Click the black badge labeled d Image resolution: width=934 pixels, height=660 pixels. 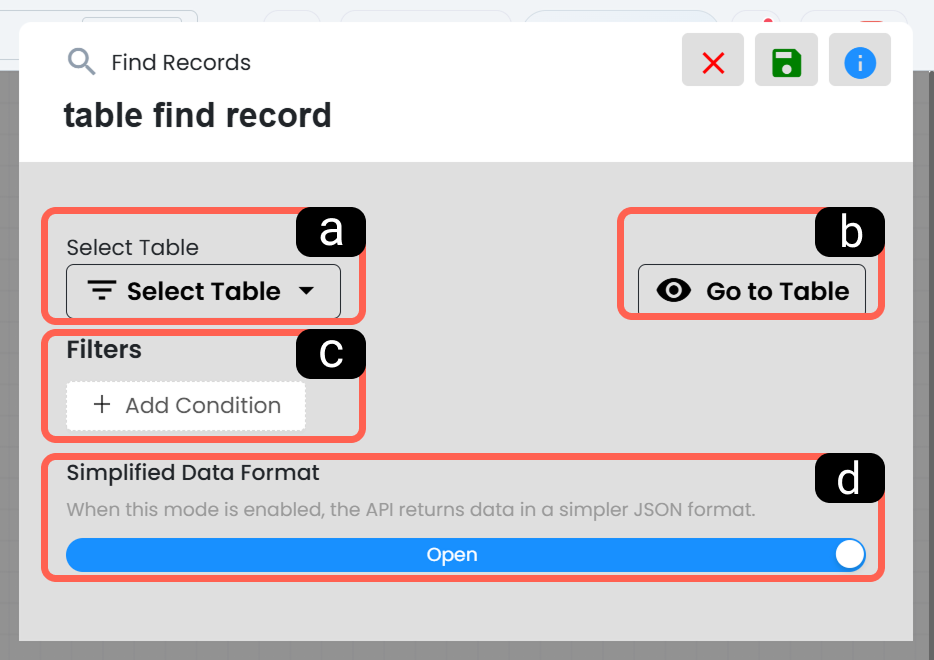[849, 478]
